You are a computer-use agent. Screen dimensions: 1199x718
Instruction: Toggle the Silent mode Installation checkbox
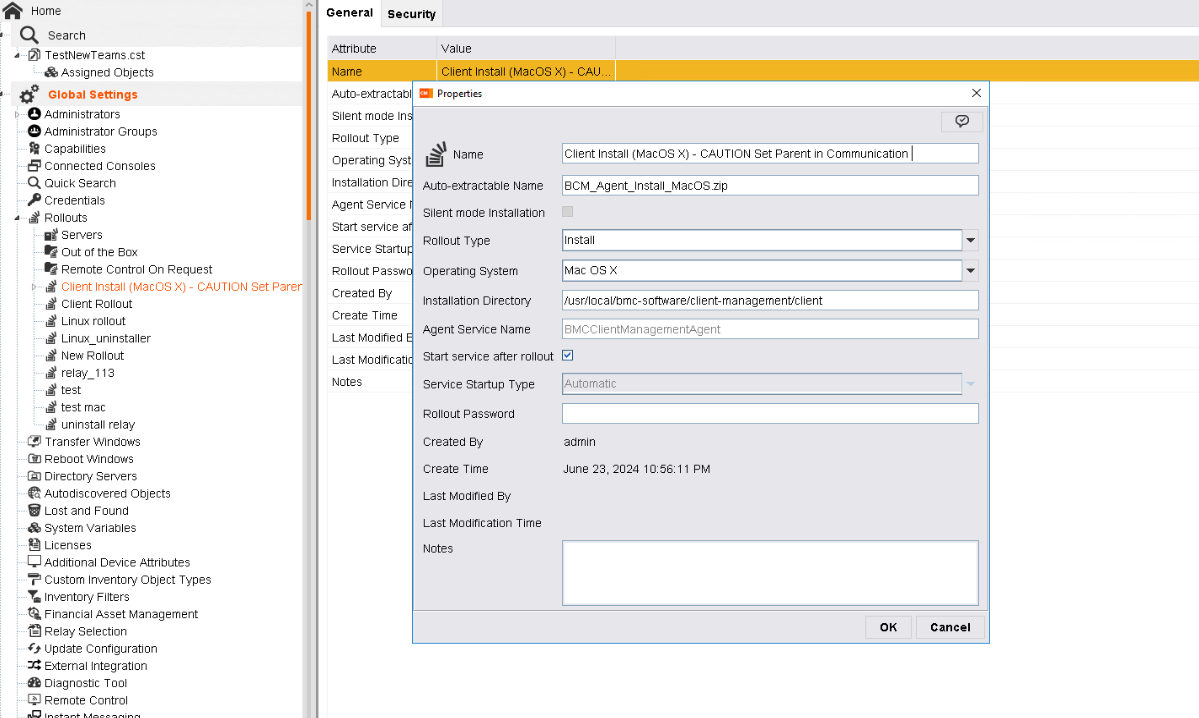point(567,212)
